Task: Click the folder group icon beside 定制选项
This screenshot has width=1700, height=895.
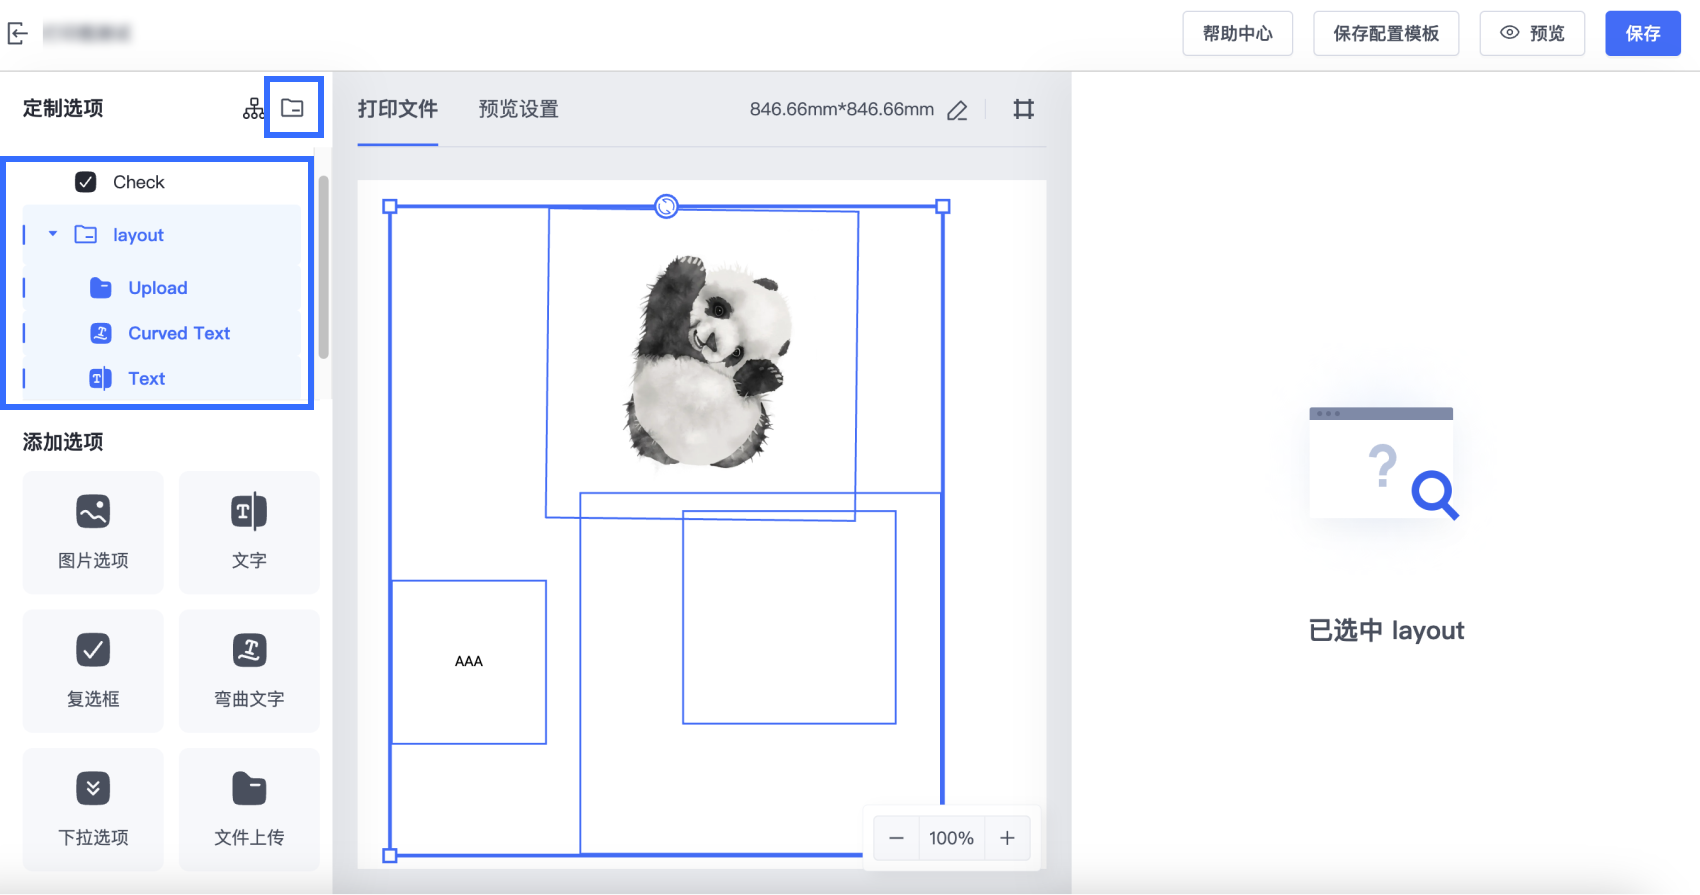Action: (x=292, y=108)
